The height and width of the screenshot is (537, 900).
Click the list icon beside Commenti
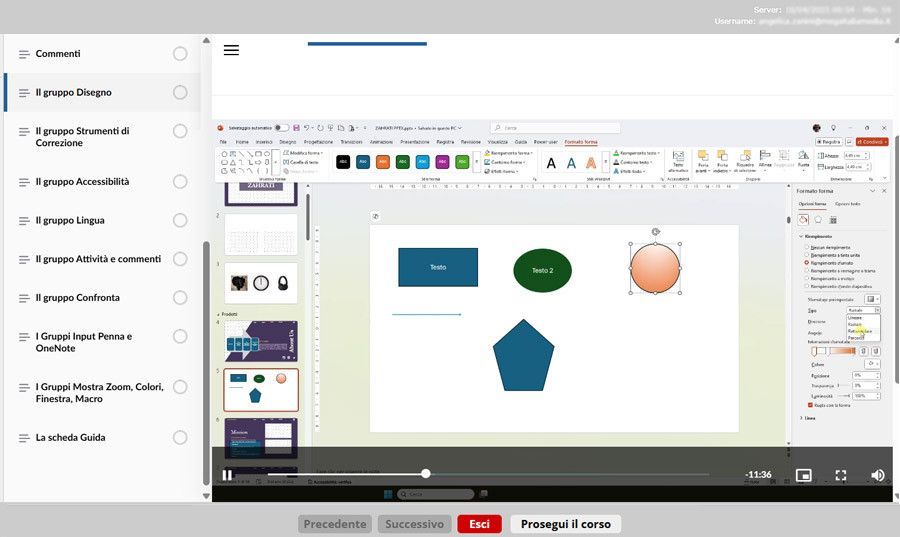pyautogui.click(x=22, y=54)
